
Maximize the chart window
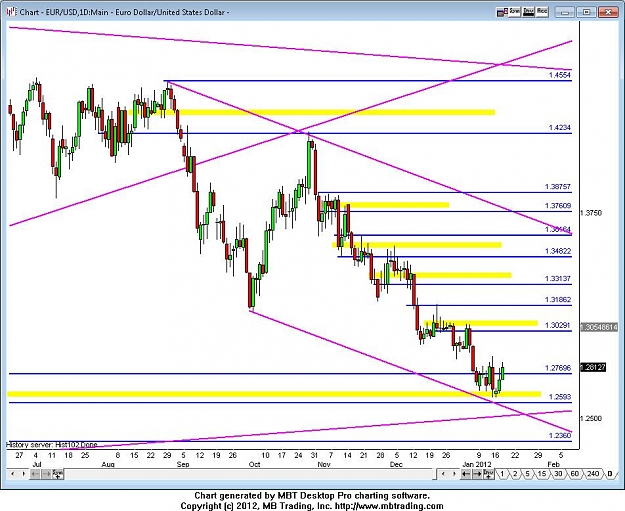pos(586,12)
